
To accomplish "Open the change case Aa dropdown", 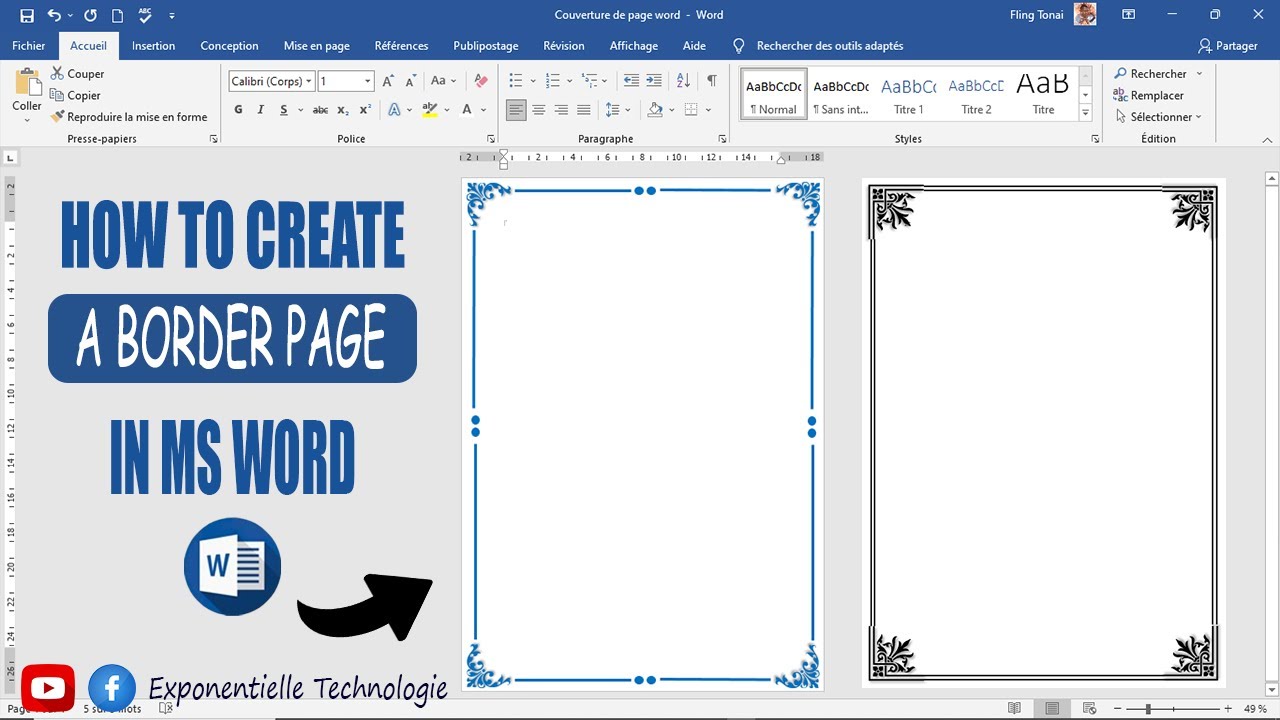I will 442,81.
